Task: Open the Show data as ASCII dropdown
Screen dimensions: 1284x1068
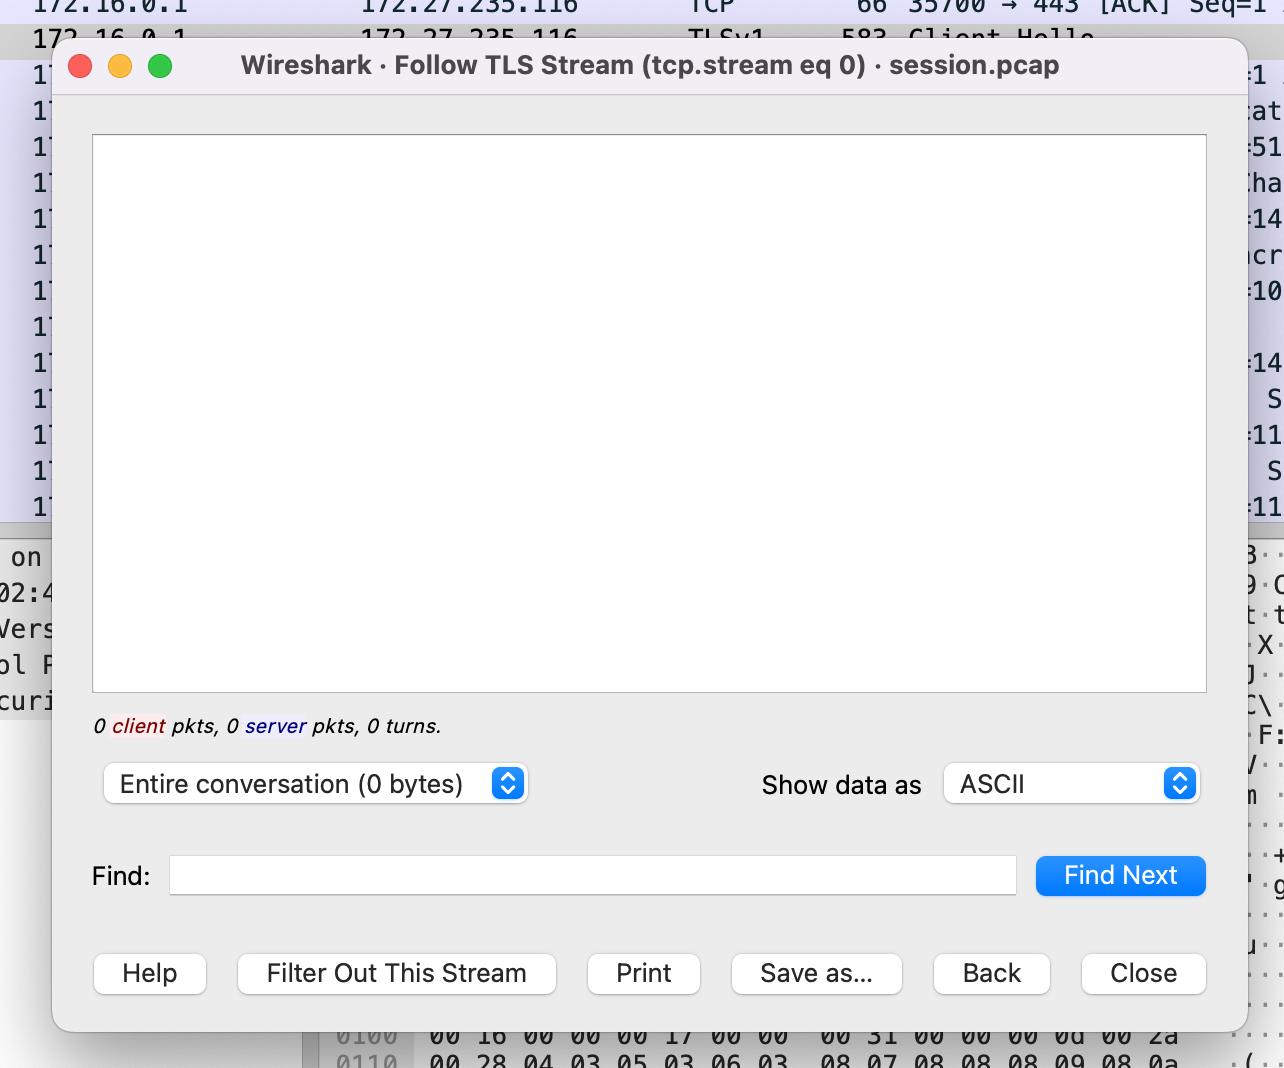Action: point(1071,784)
